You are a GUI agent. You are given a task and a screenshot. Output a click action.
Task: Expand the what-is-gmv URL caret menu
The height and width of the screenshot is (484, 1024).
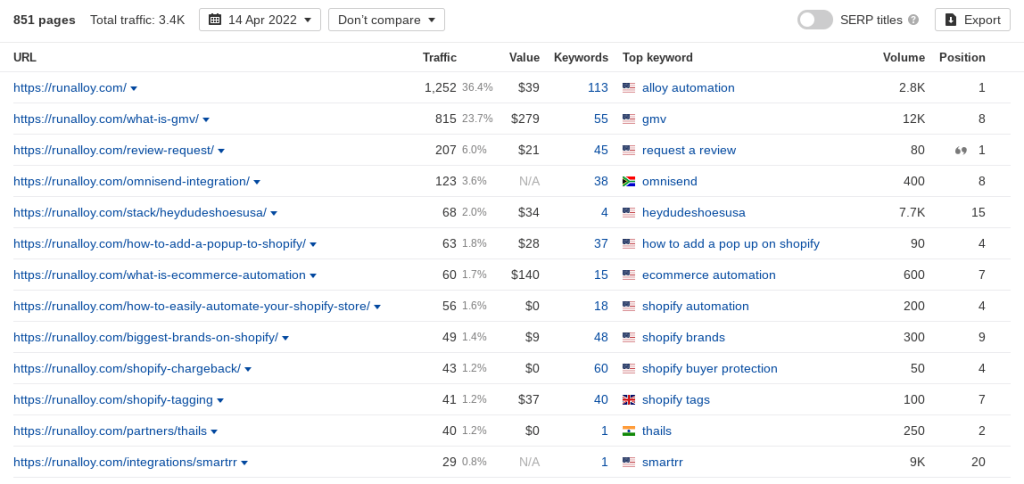206,120
